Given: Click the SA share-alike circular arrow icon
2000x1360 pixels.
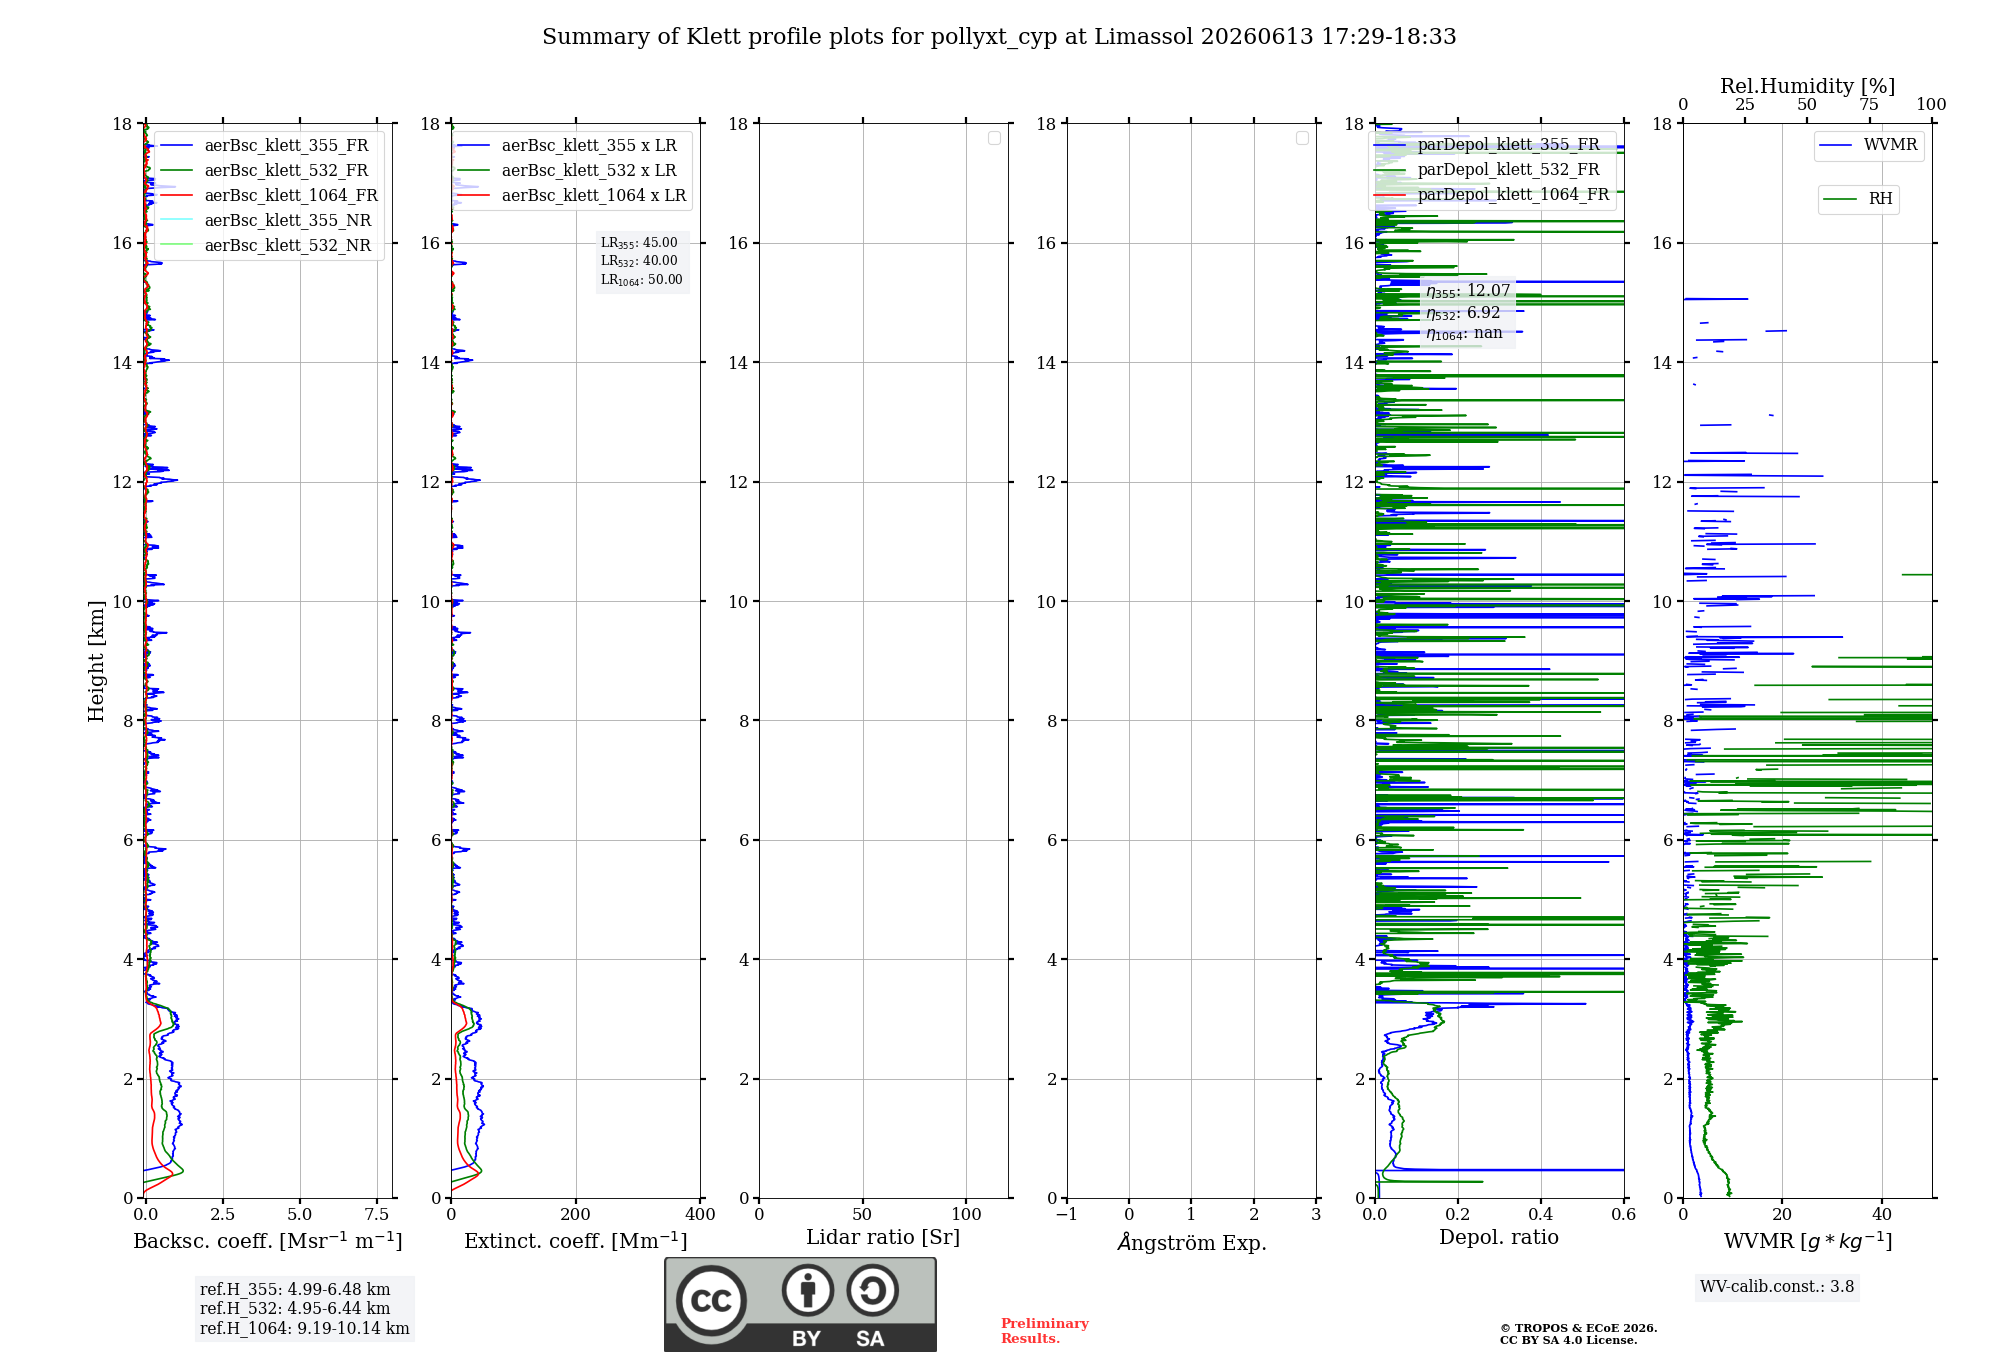Looking at the screenshot, I should click(x=873, y=1290).
